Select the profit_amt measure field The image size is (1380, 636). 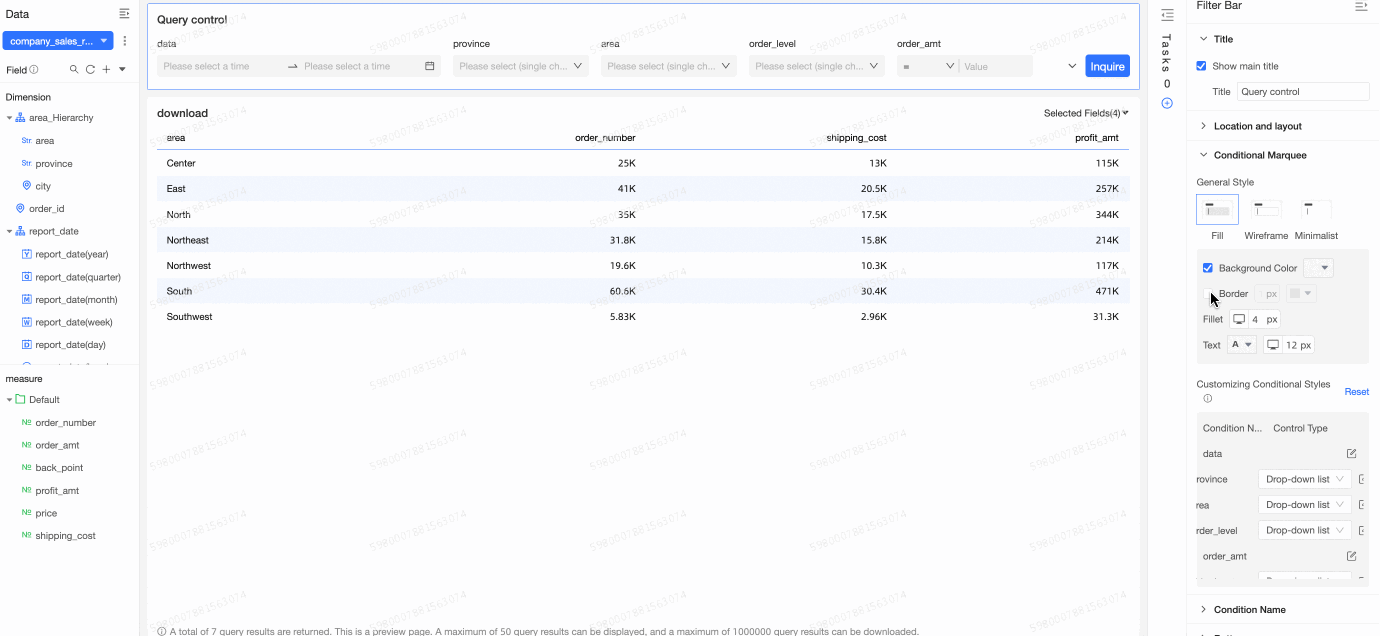pos(57,491)
